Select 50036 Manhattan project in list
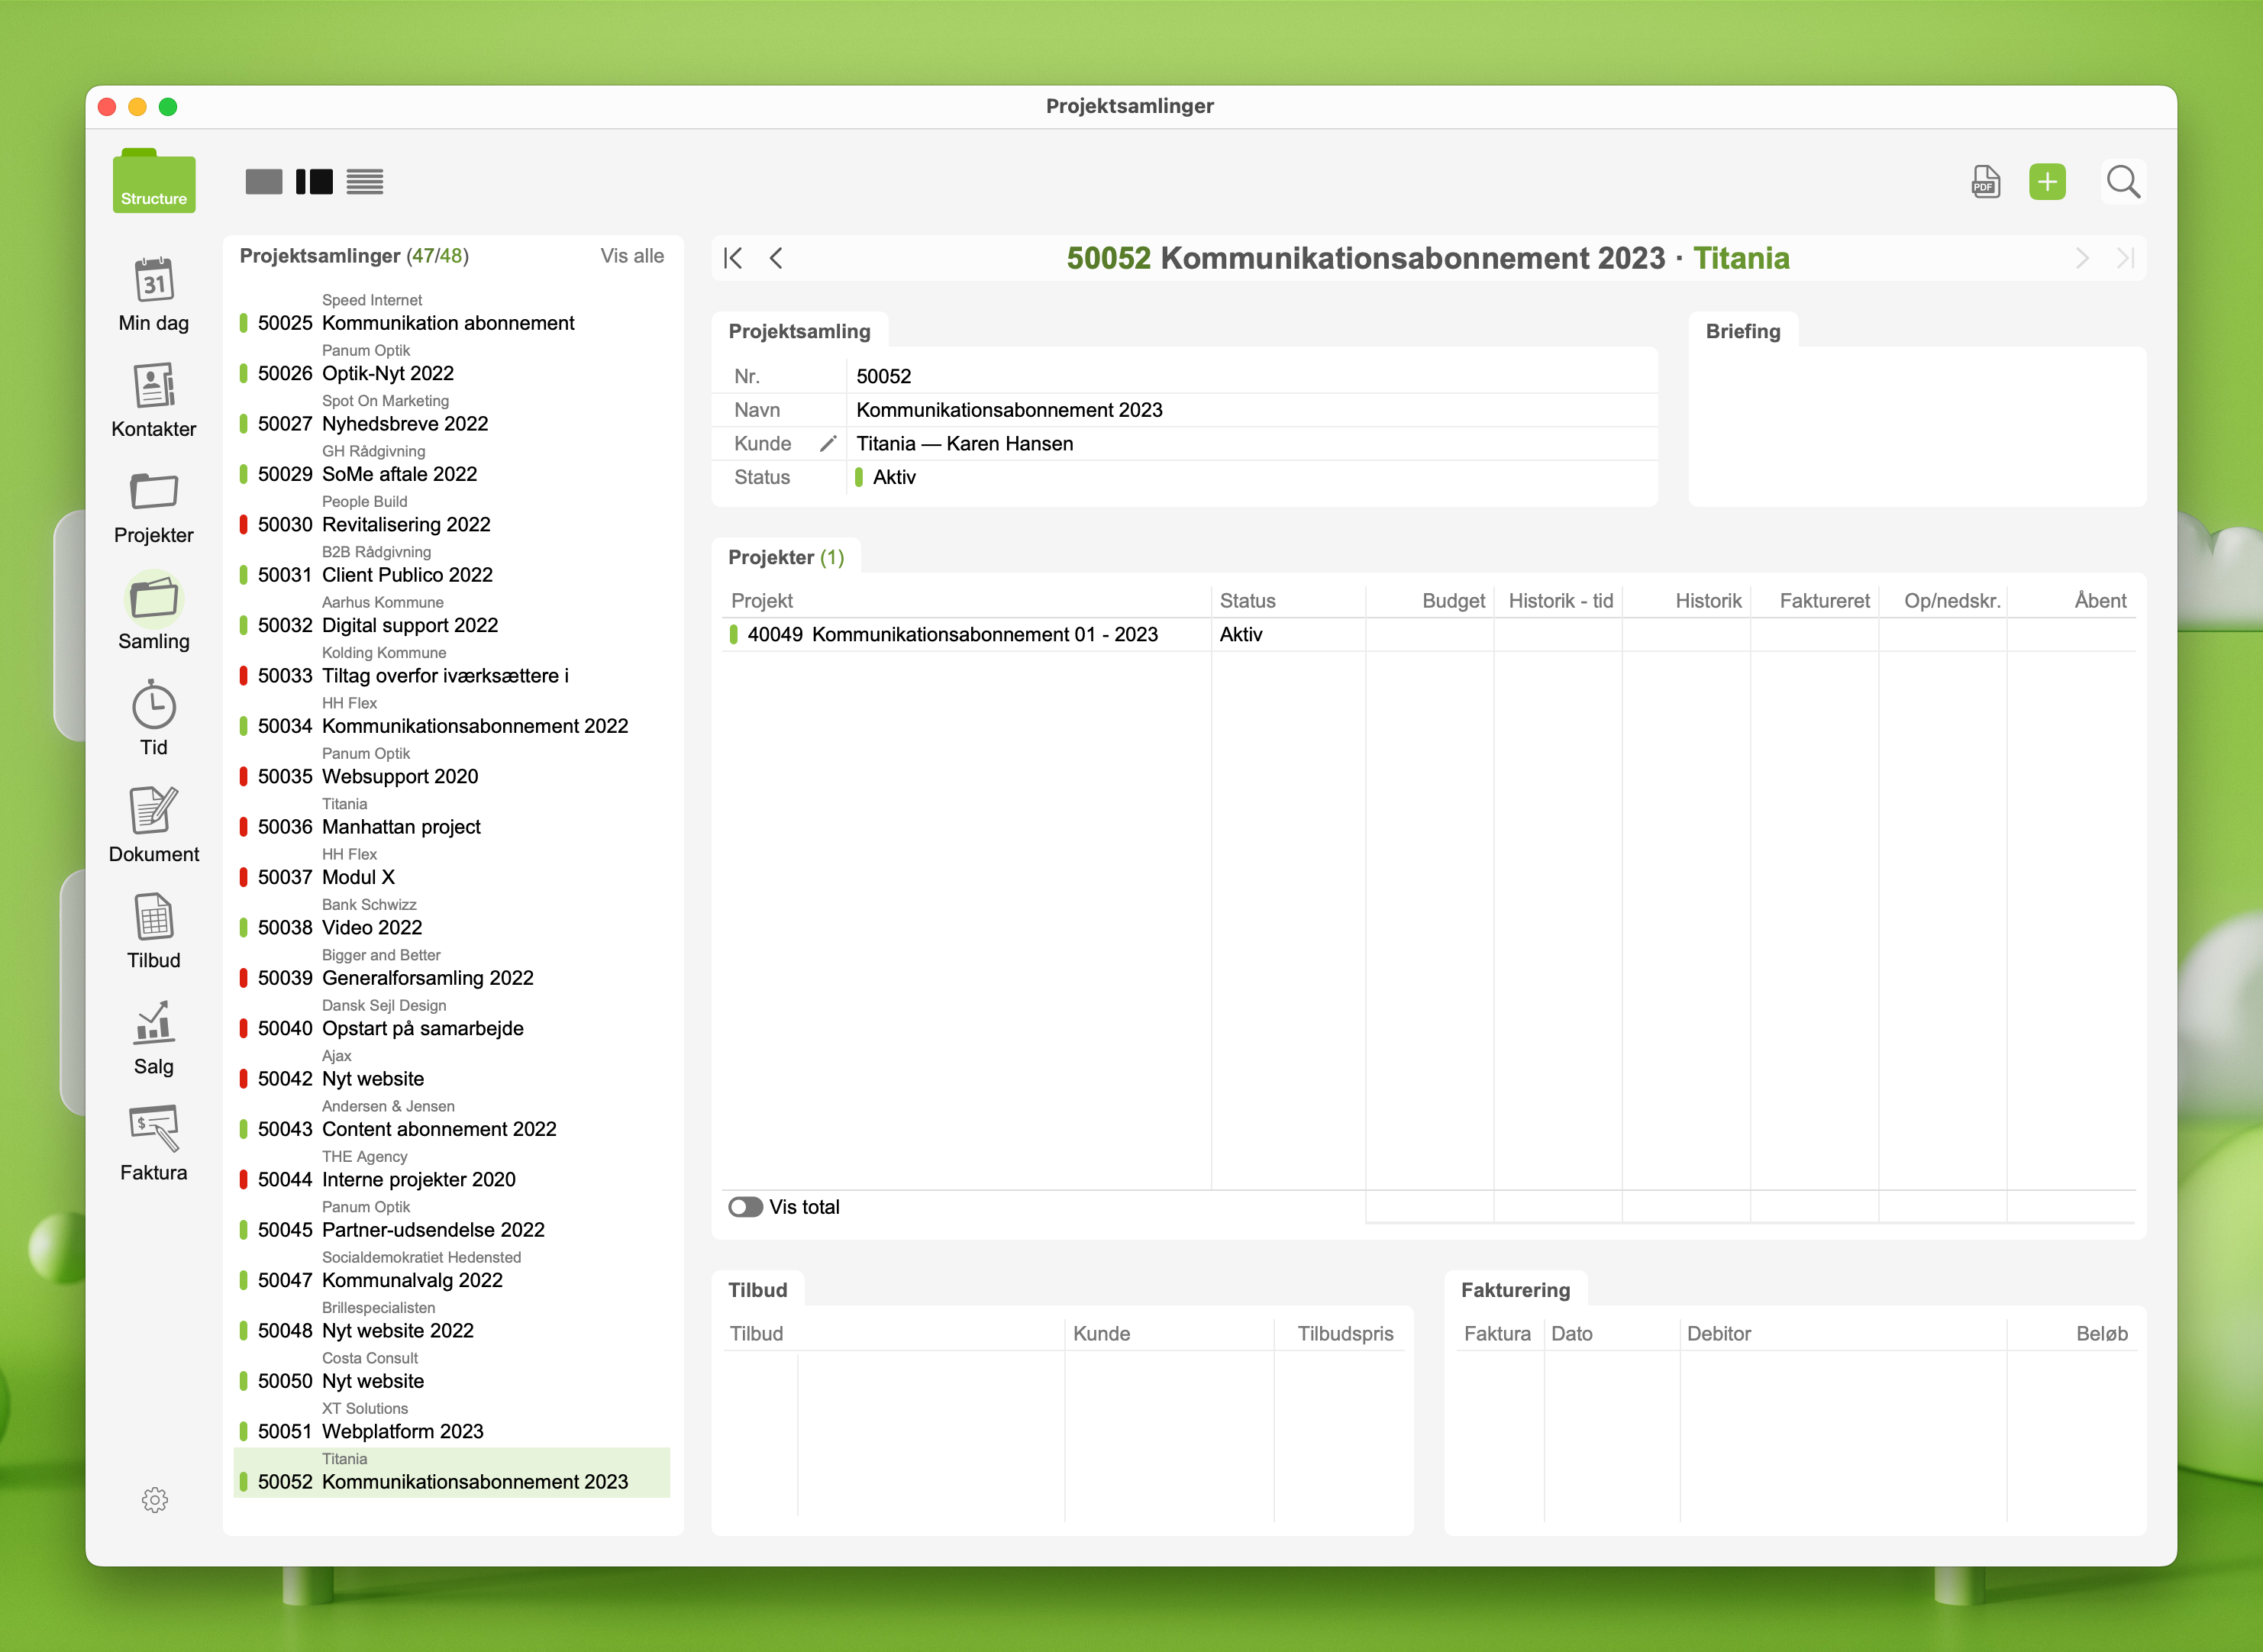This screenshot has height=1652, width=2263. [401, 827]
